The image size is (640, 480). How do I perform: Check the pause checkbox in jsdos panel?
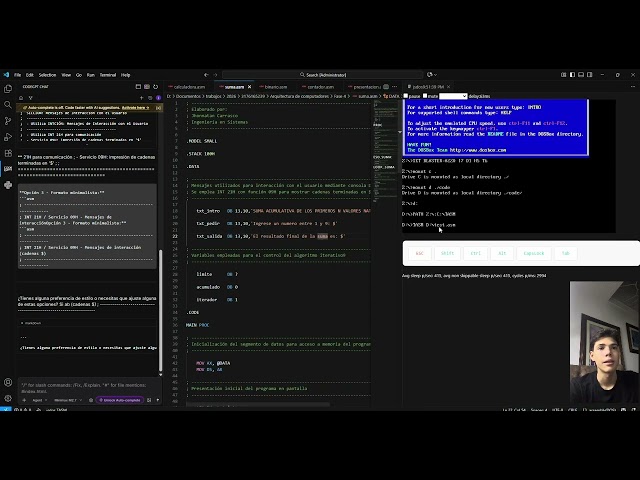coord(406,96)
